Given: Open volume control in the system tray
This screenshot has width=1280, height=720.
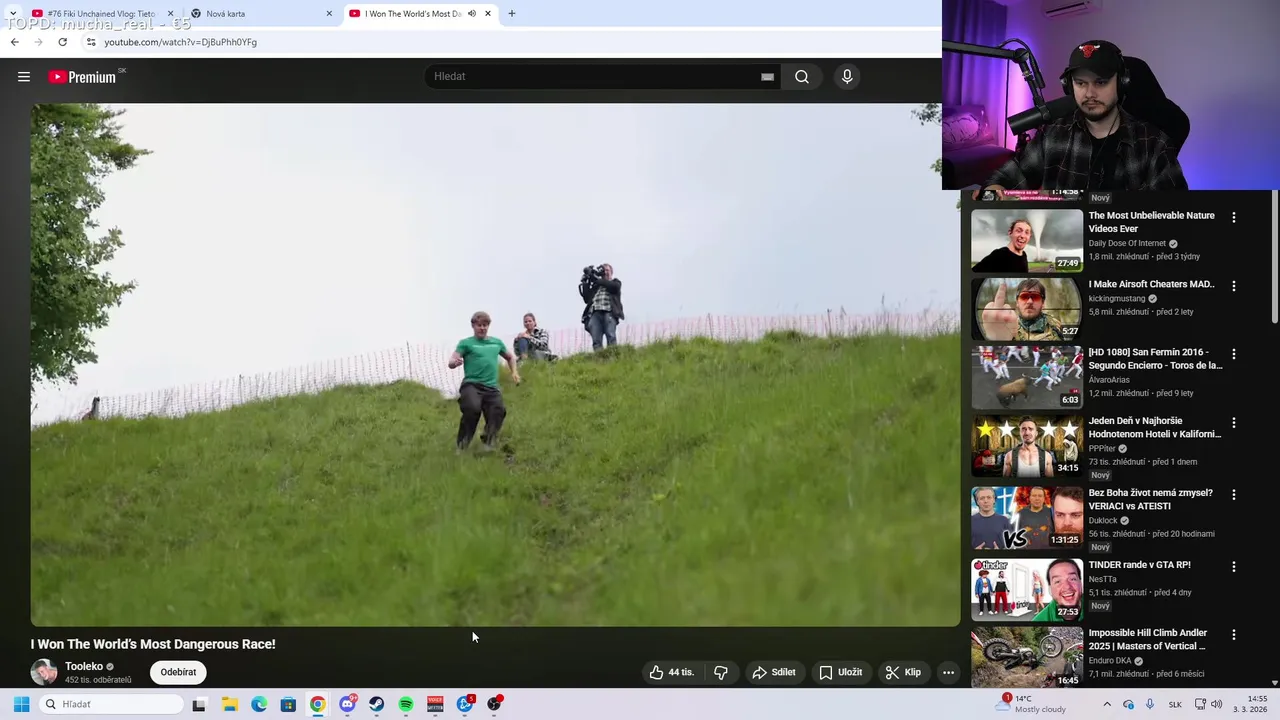Looking at the screenshot, I should (x=1217, y=704).
